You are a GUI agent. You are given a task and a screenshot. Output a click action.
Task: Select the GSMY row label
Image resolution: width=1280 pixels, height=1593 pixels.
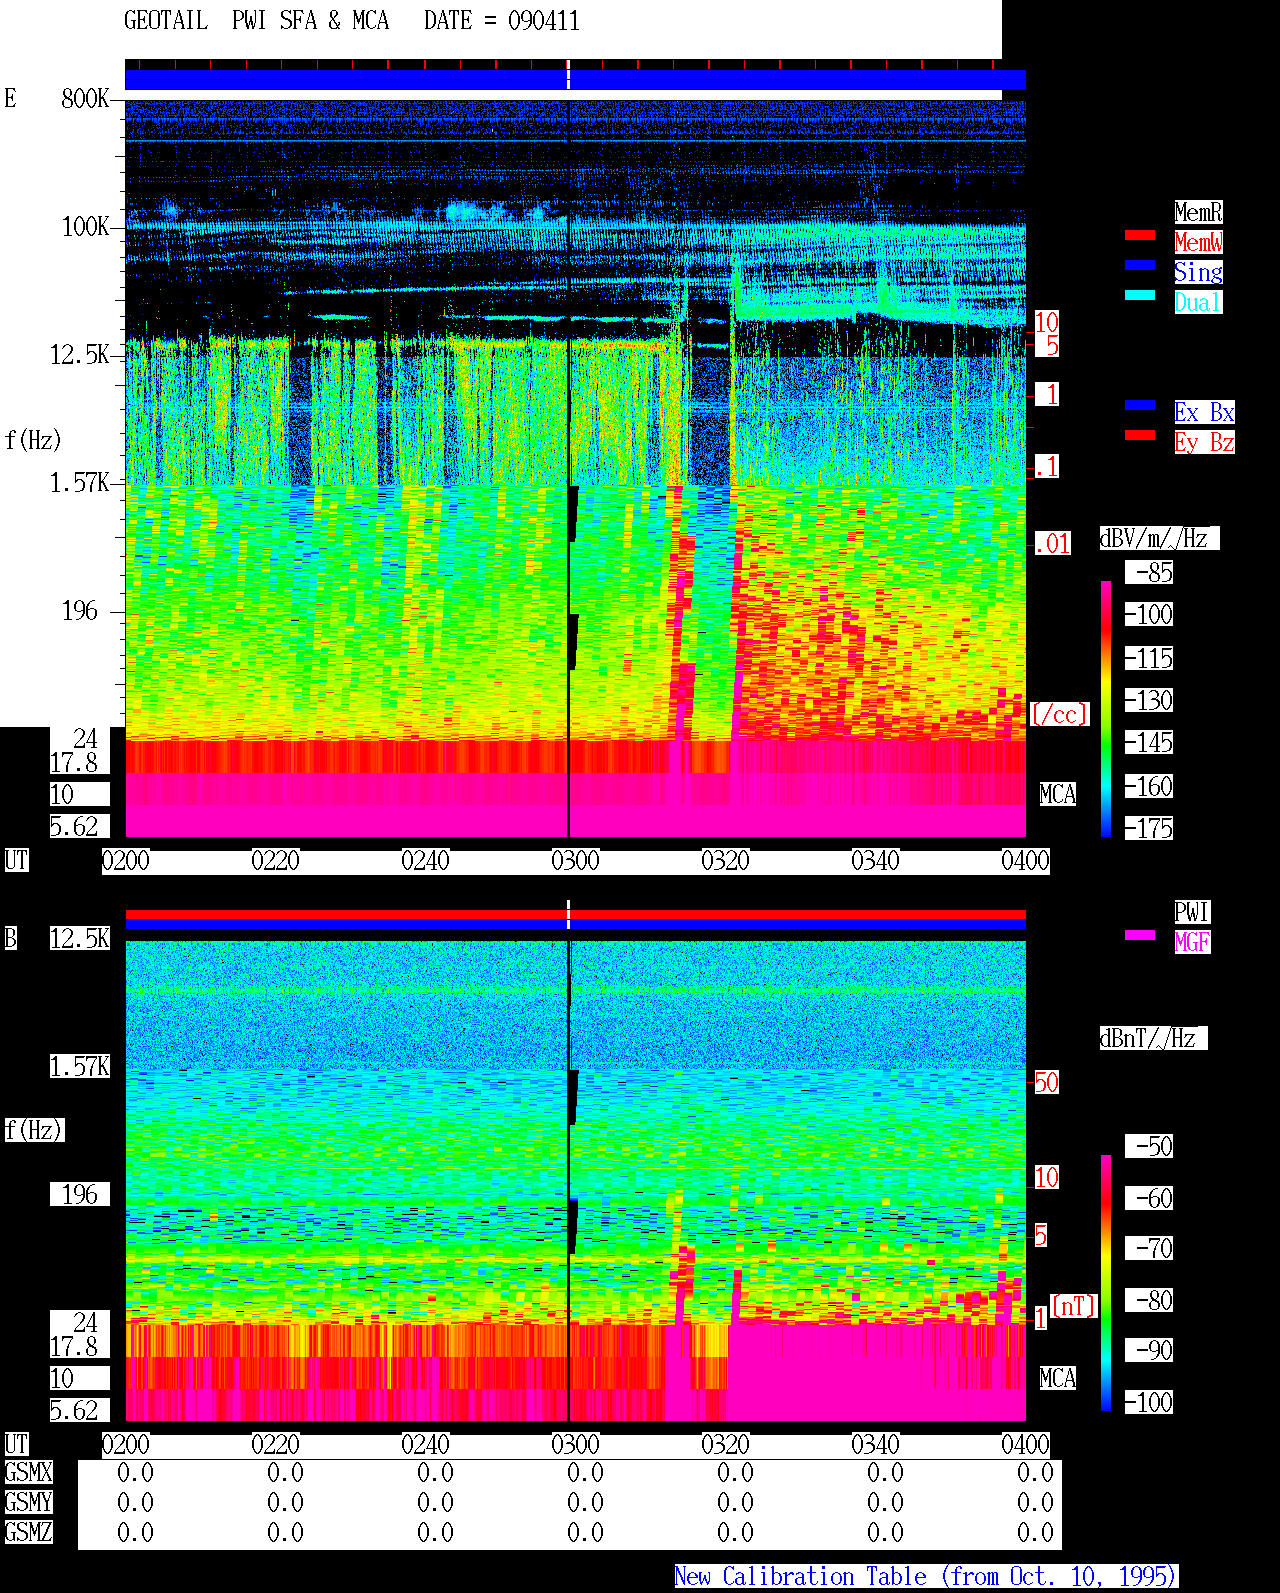click(x=28, y=1502)
